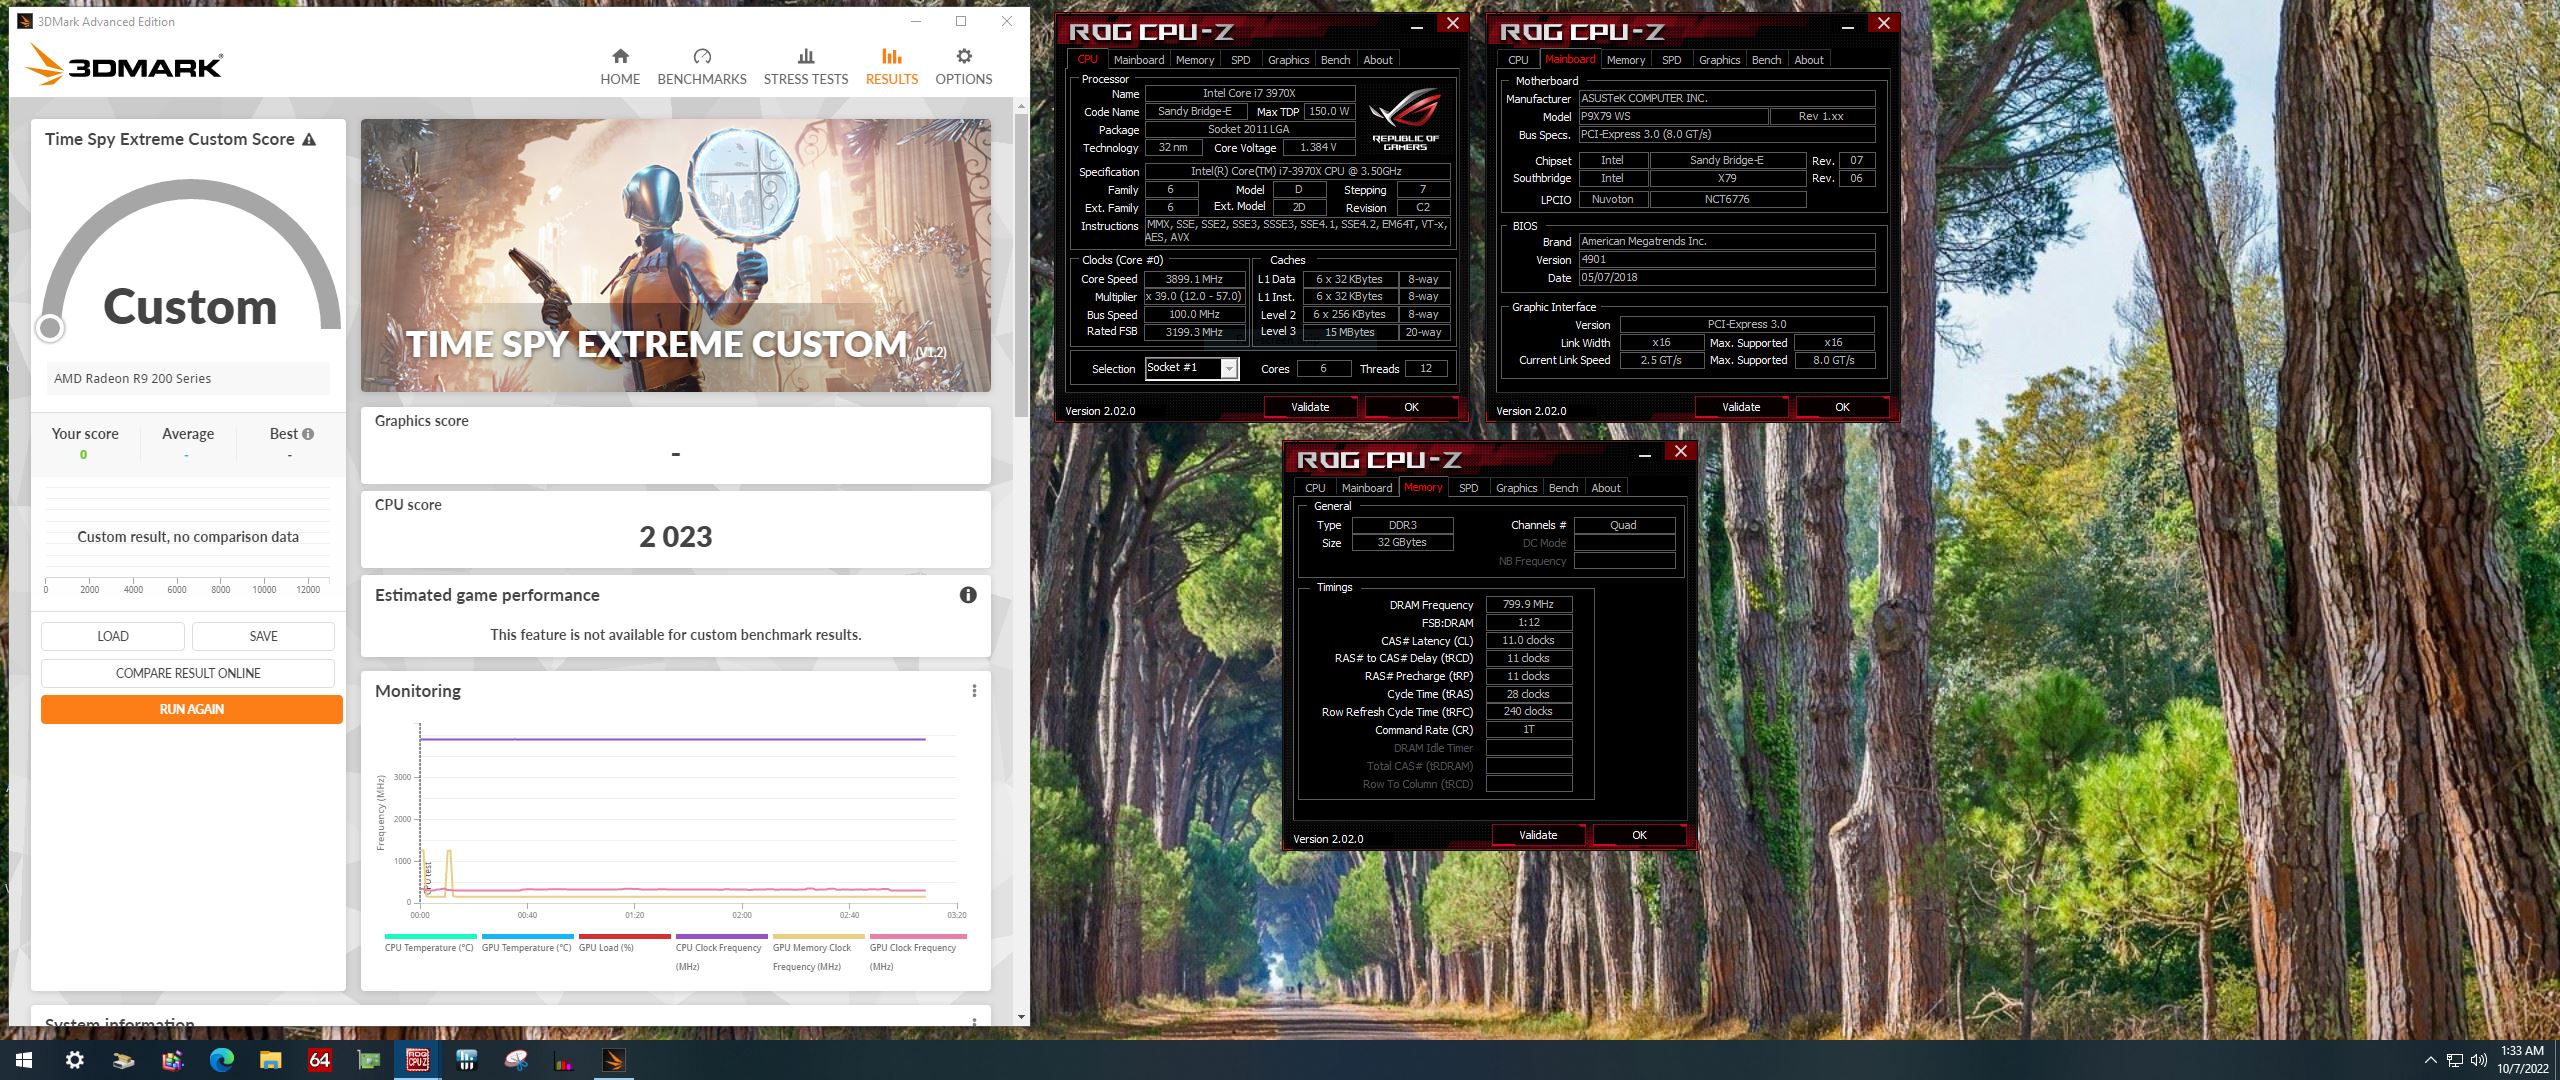Switch to Mainboard tab in first CPU-Z window
The width and height of the screenshot is (2560, 1080).
[1139, 60]
